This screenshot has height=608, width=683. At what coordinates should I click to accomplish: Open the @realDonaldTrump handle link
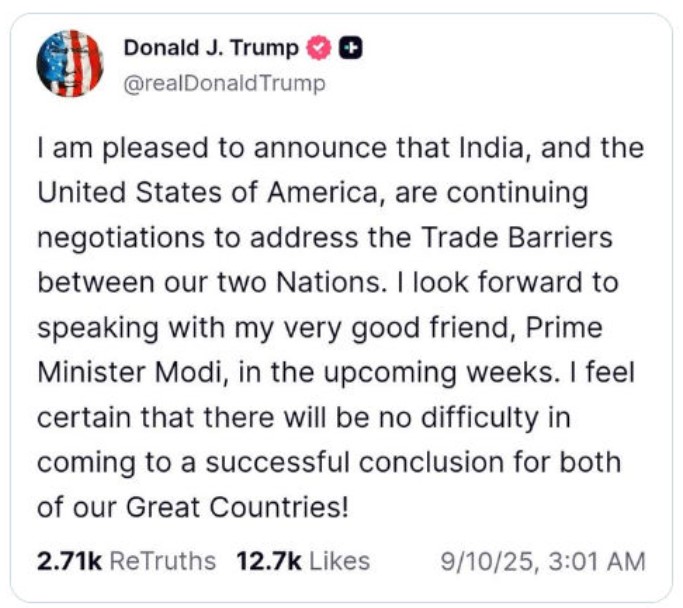pyautogui.click(x=224, y=83)
